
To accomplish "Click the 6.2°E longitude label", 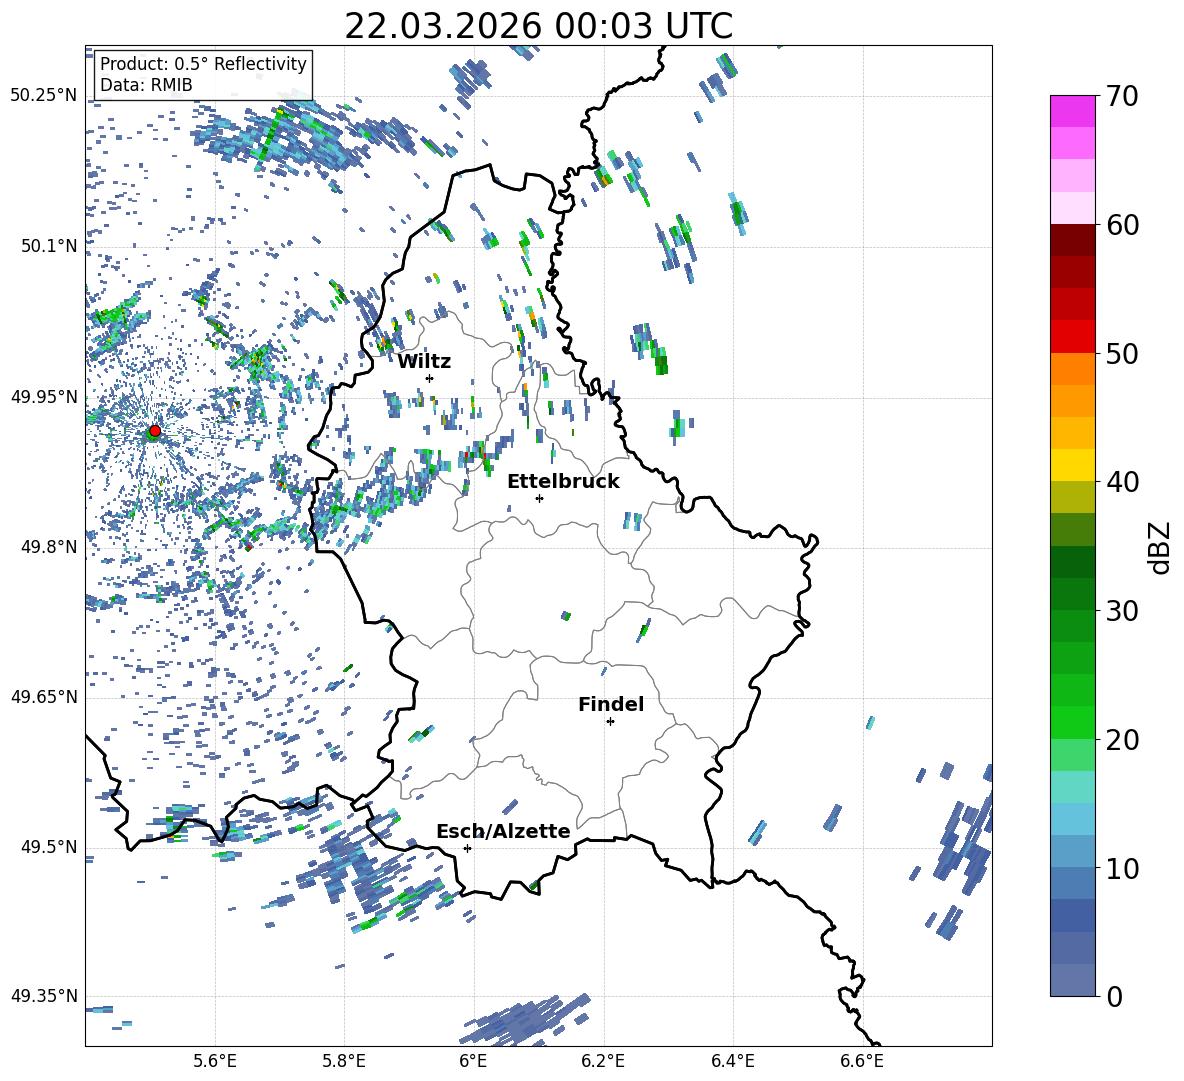I will click(603, 1061).
